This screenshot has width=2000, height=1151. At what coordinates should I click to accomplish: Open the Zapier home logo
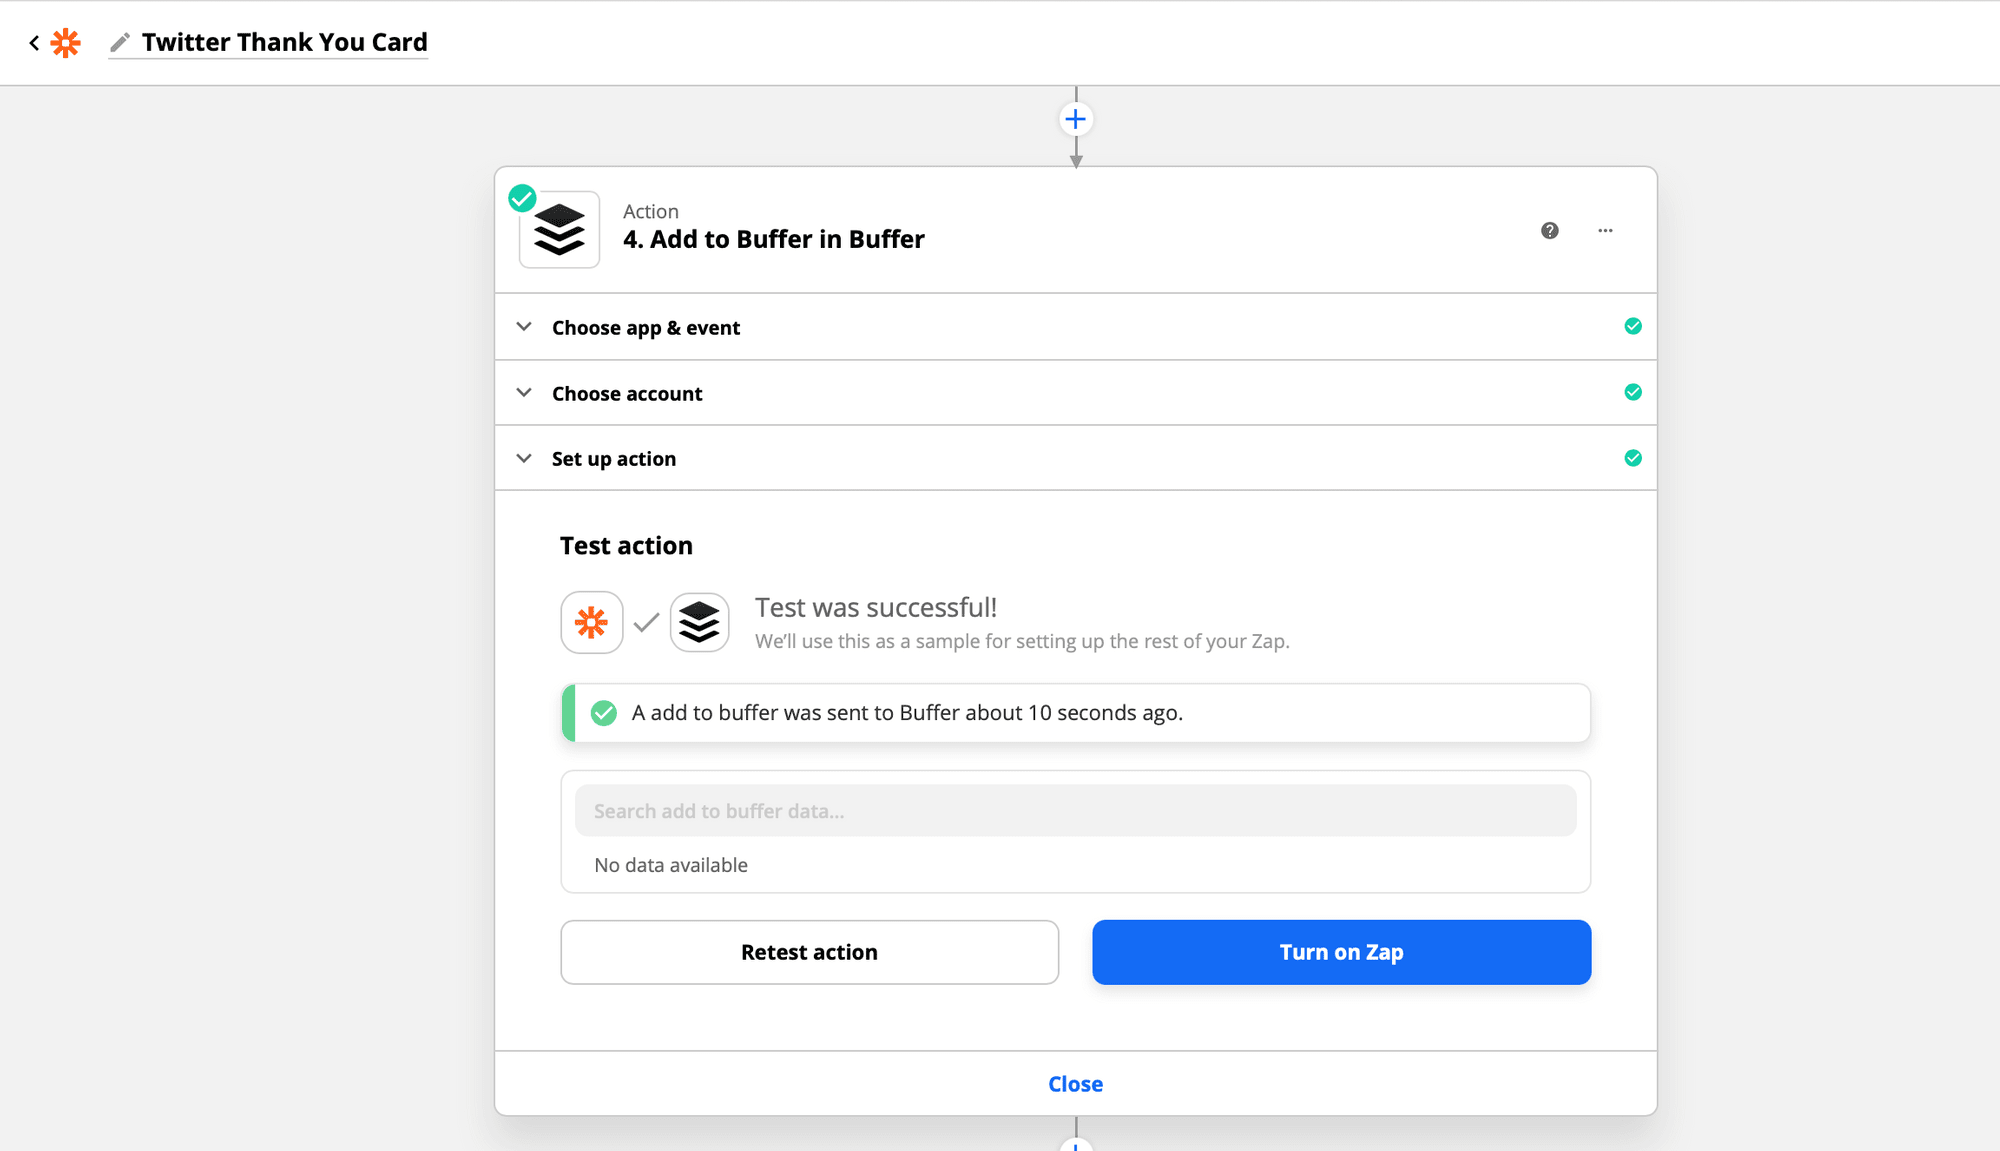[66, 43]
